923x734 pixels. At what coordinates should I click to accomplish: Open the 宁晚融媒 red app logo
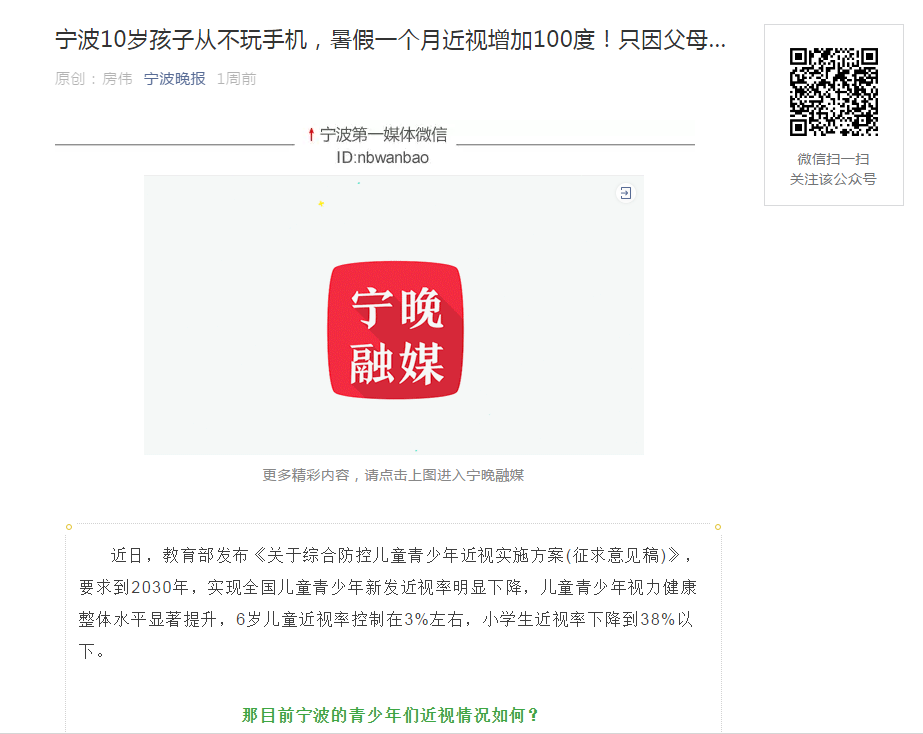tap(395, 330)
